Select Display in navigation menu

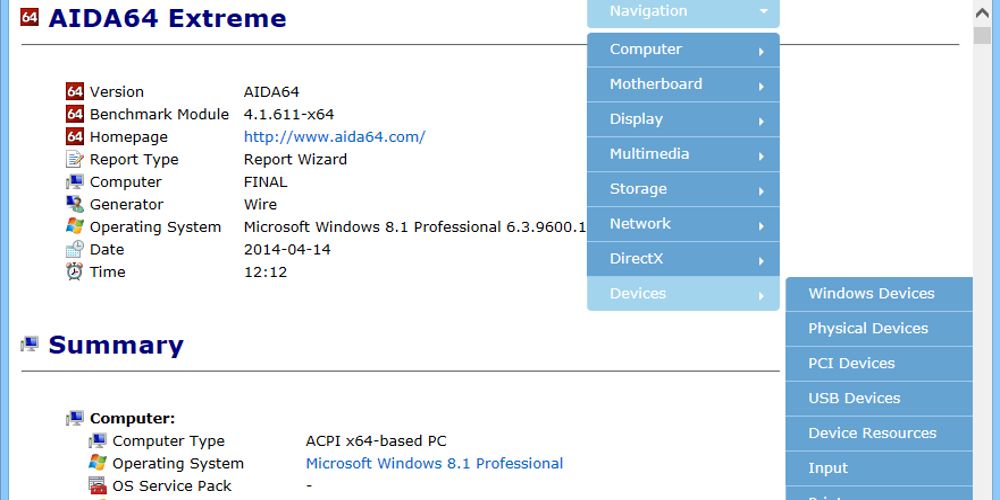click(683, 119)
